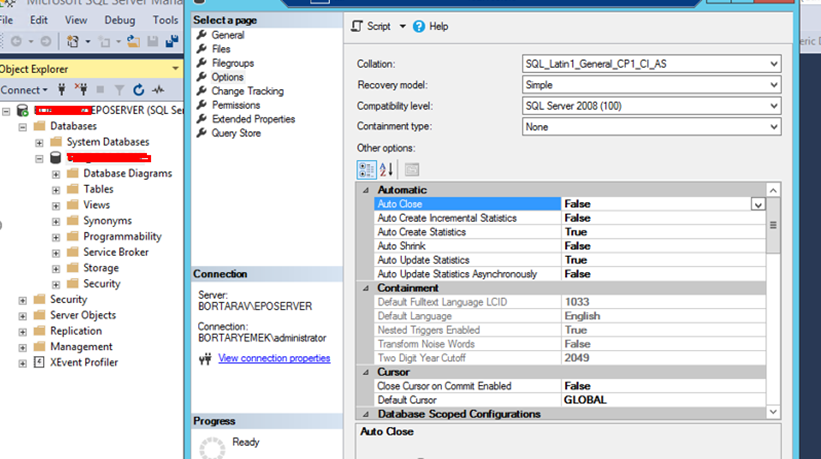Click the Alphabetical sort icon

tap(388, 169)
